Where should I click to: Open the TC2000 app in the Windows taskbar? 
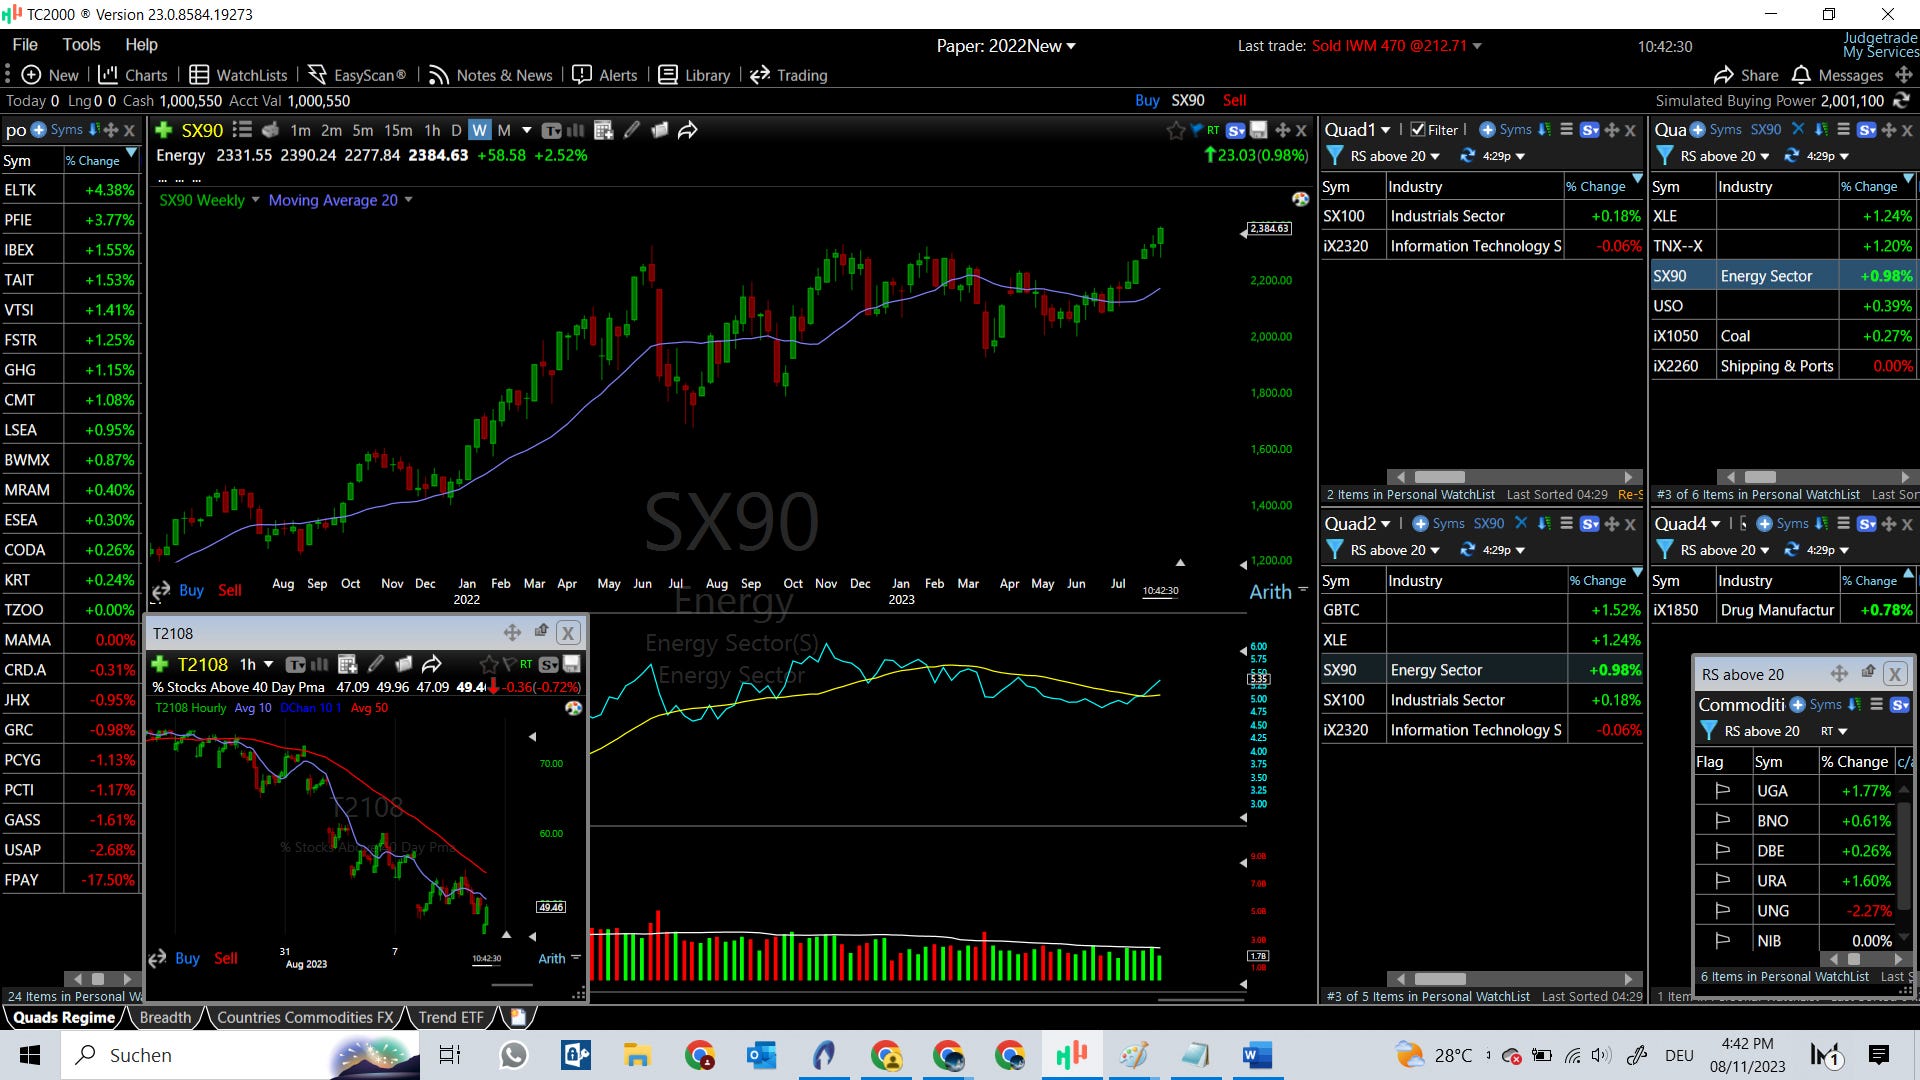point(1071,1055)
